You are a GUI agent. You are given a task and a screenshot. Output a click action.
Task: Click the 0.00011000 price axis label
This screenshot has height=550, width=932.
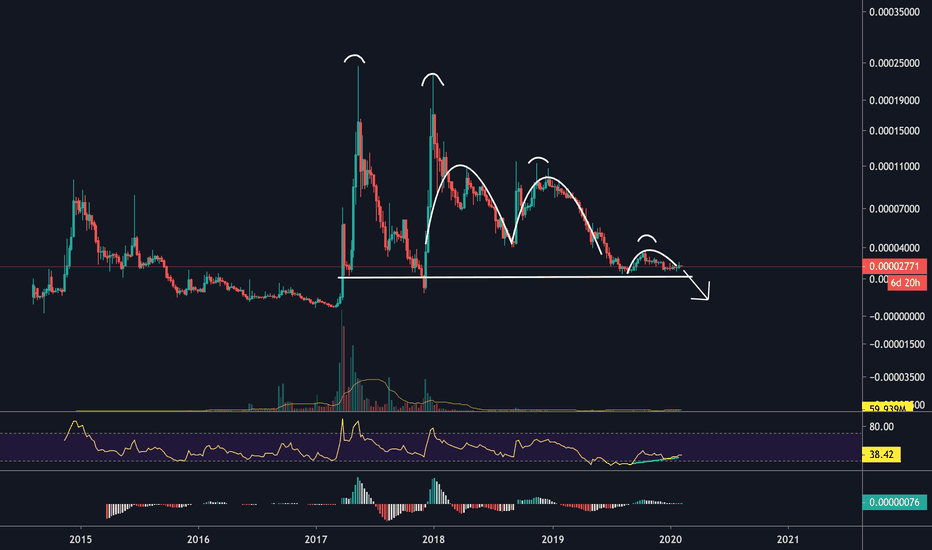[x=894, y=166]
